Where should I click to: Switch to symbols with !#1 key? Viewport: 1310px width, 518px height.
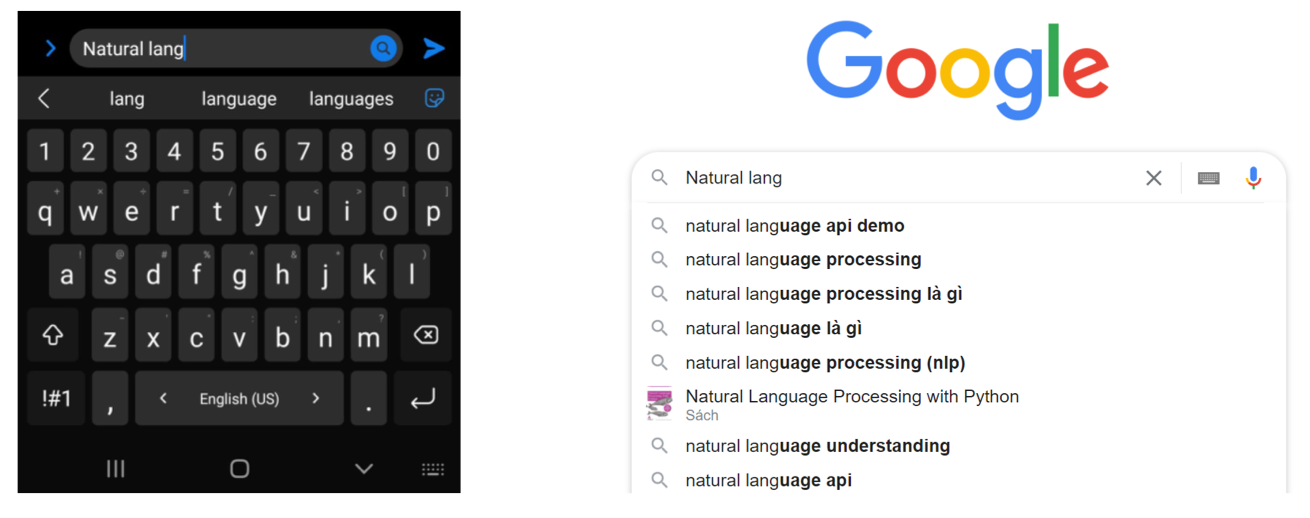56,398
